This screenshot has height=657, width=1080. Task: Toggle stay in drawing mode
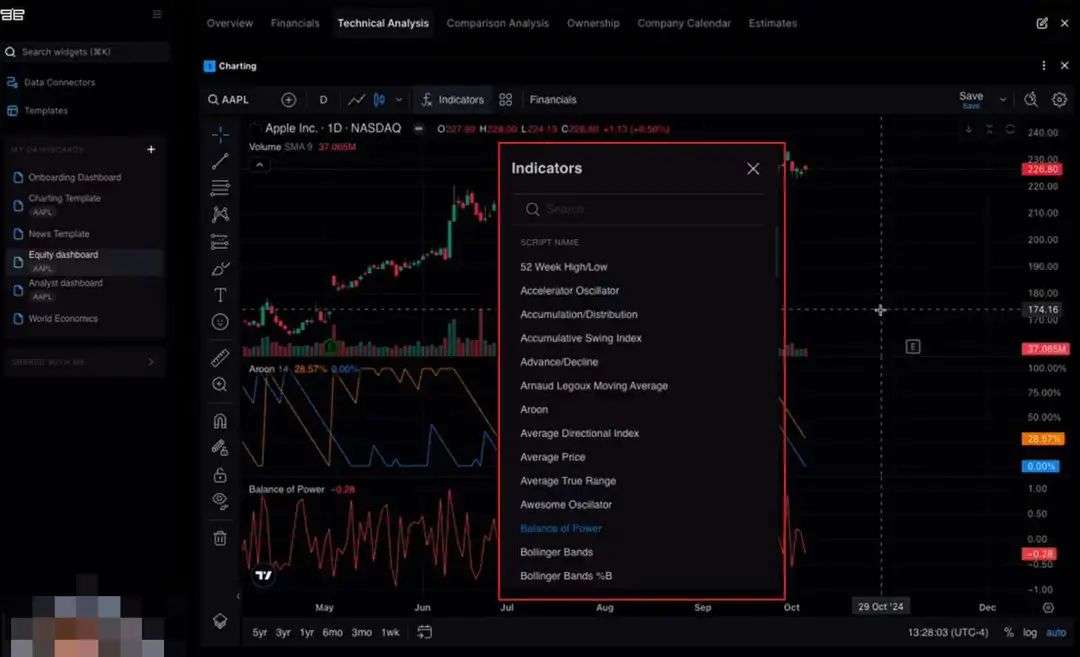[x=220, y=448]
